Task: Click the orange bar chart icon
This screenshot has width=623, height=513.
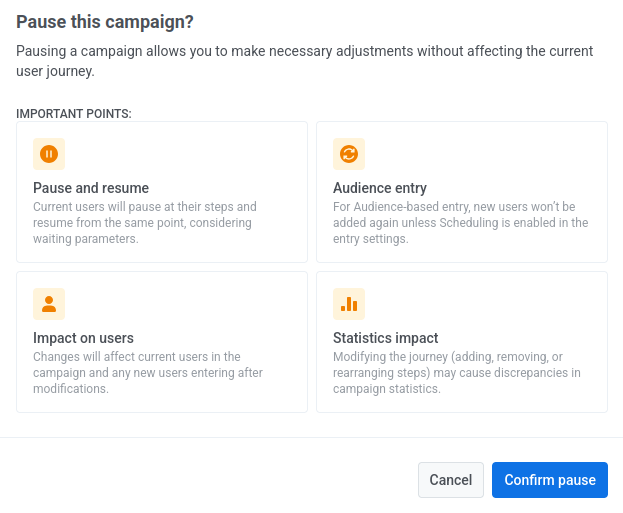Action: coord(349,304)
